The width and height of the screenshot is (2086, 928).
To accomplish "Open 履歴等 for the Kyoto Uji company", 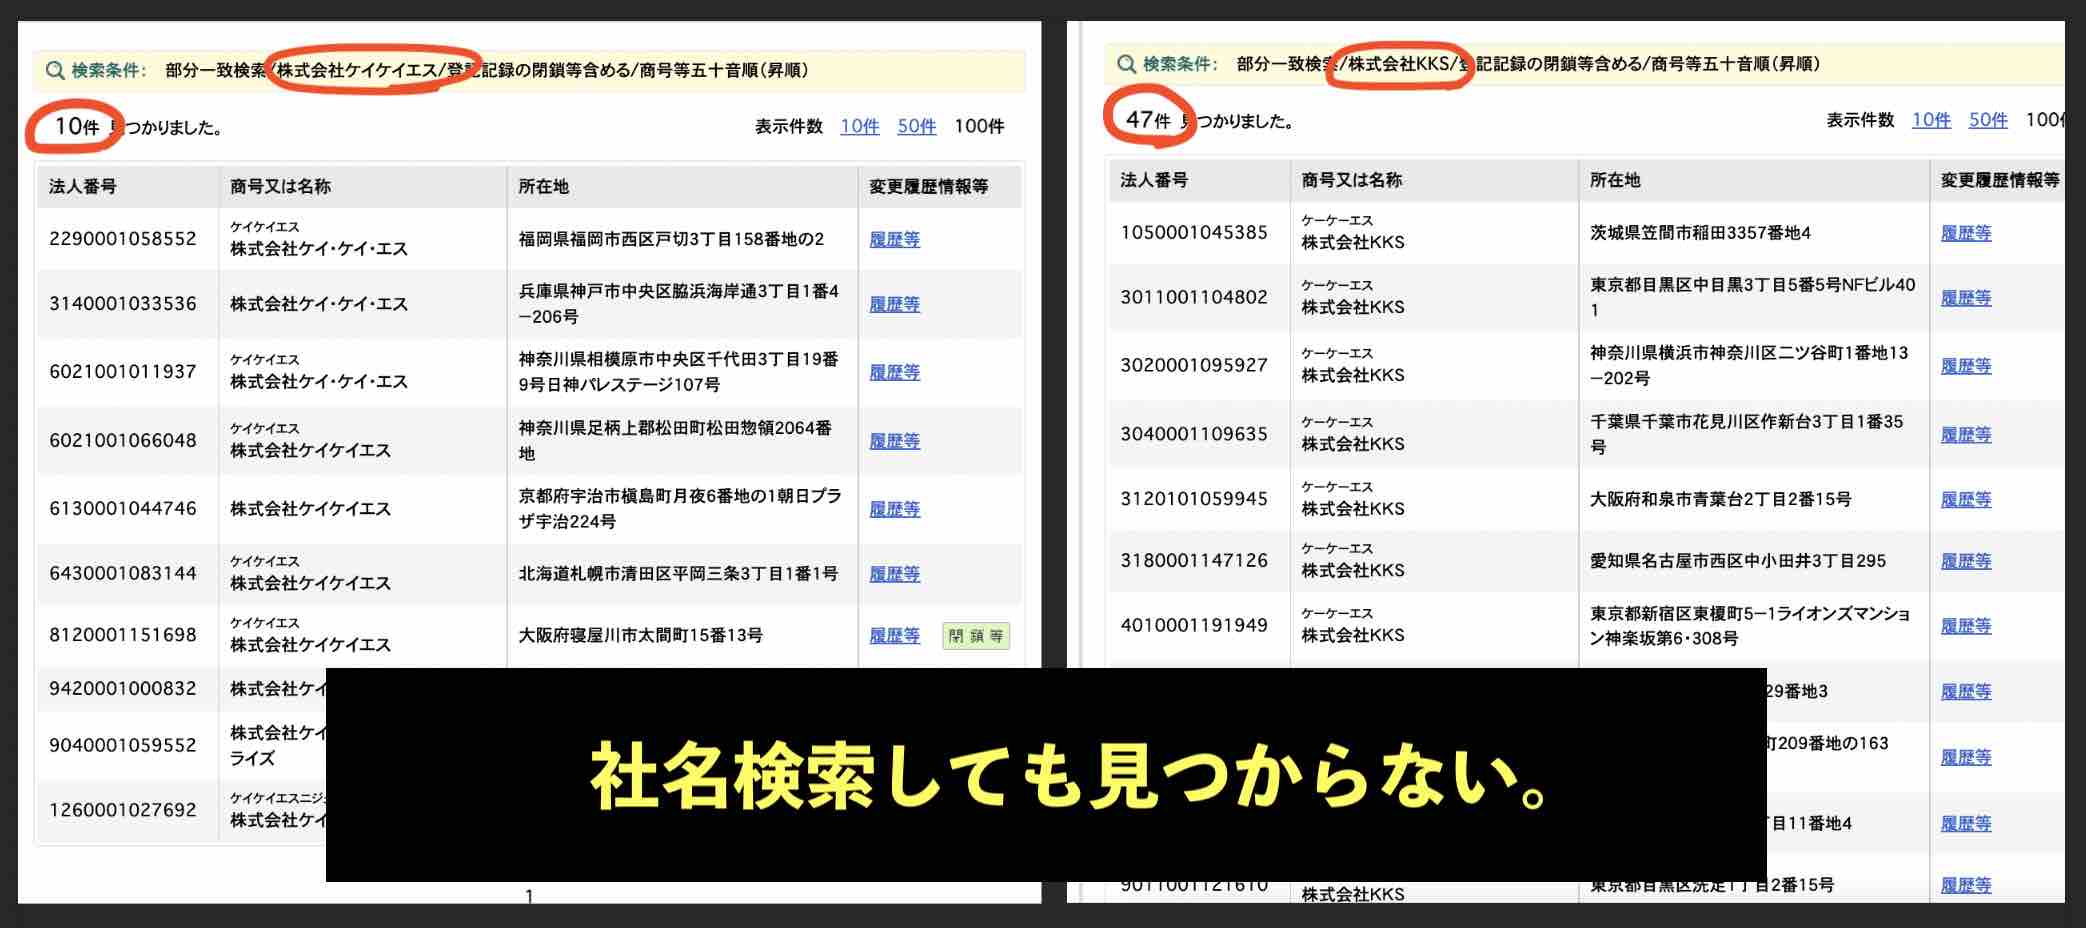I will 894,508.
